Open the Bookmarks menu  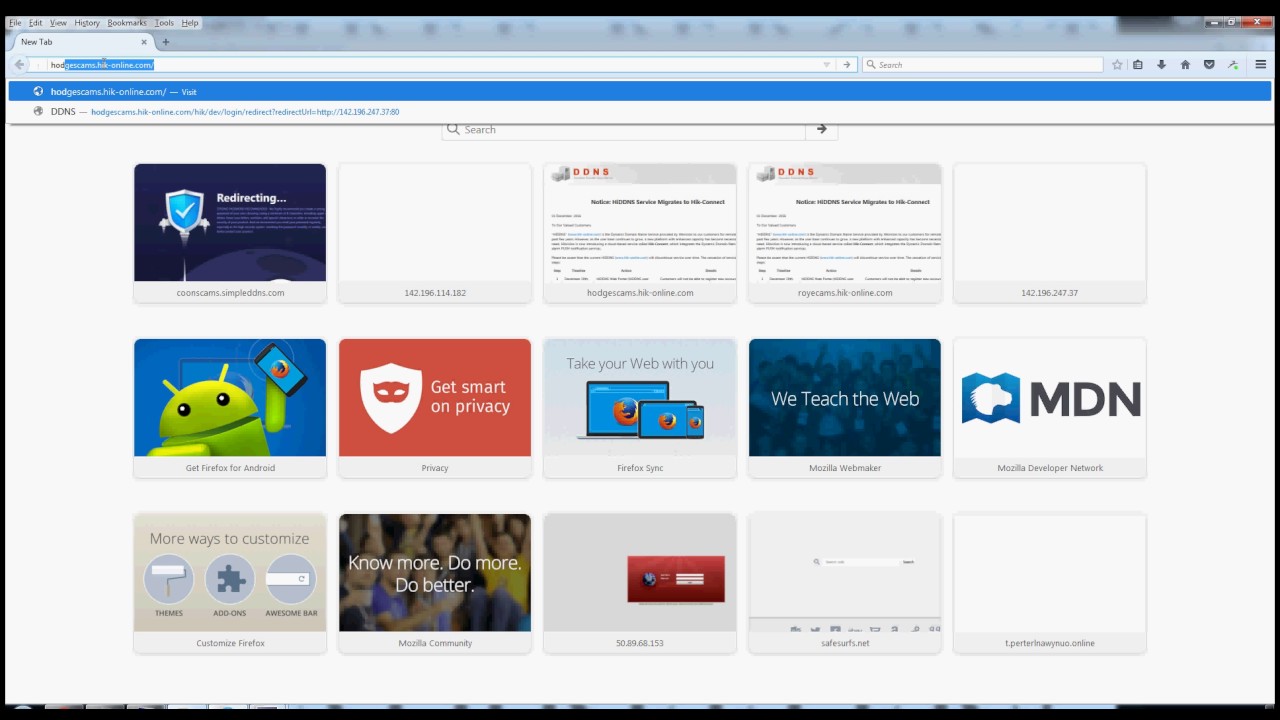127,22
